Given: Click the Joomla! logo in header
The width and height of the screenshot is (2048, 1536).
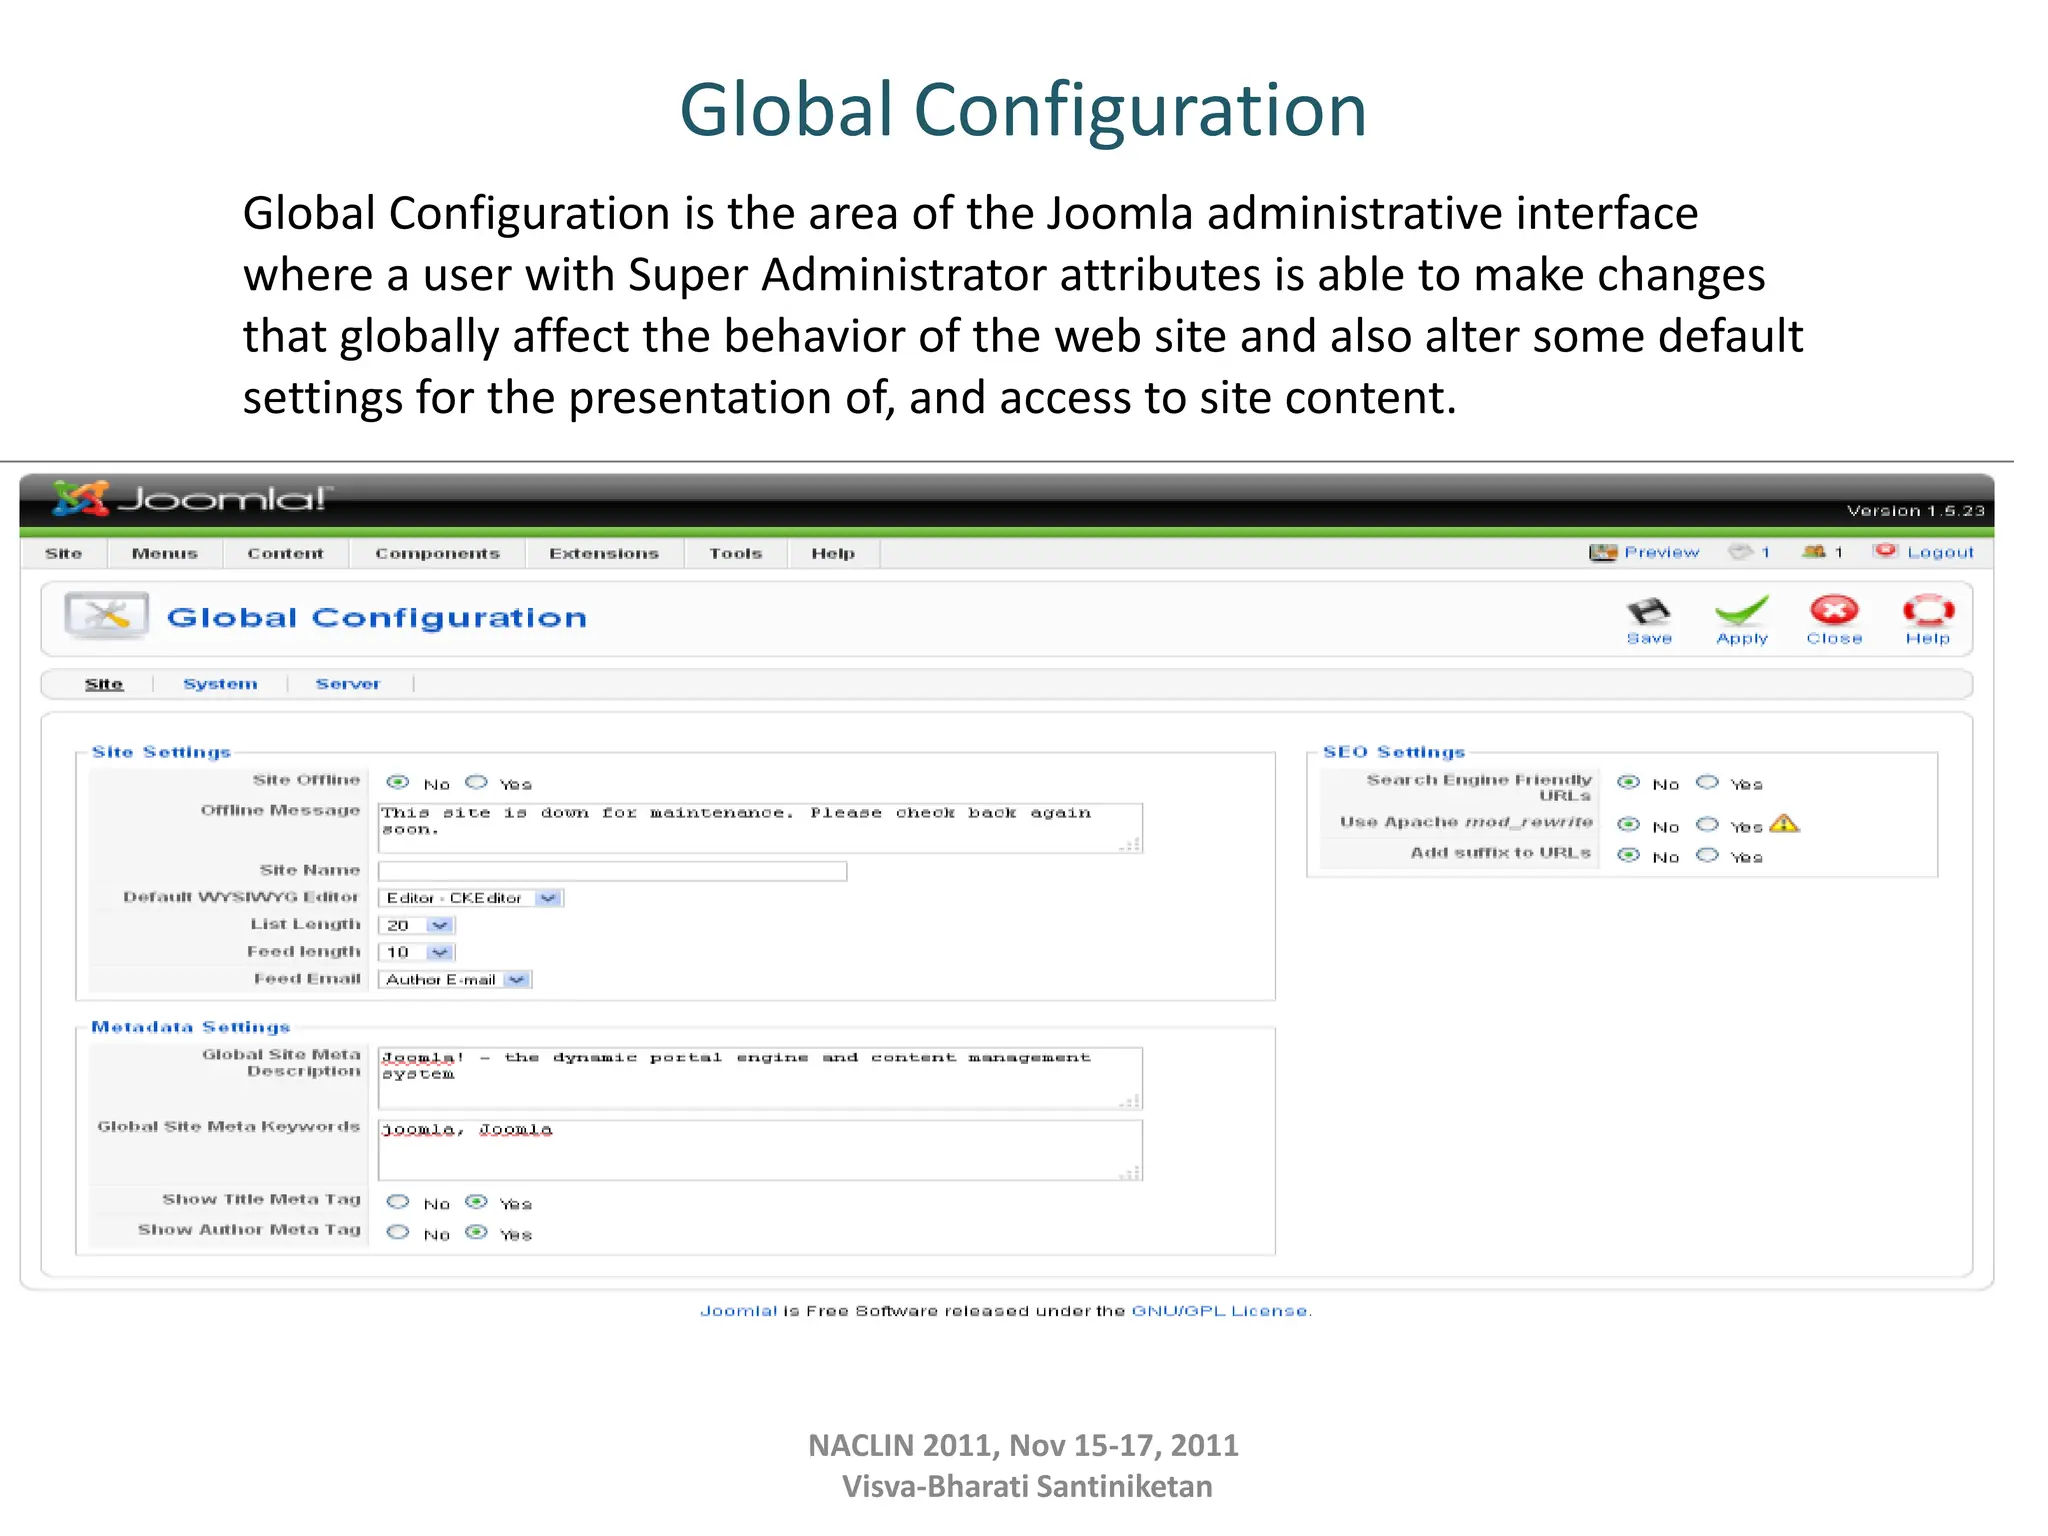Looking at the screenshot, I should click(x=190, y=498).
